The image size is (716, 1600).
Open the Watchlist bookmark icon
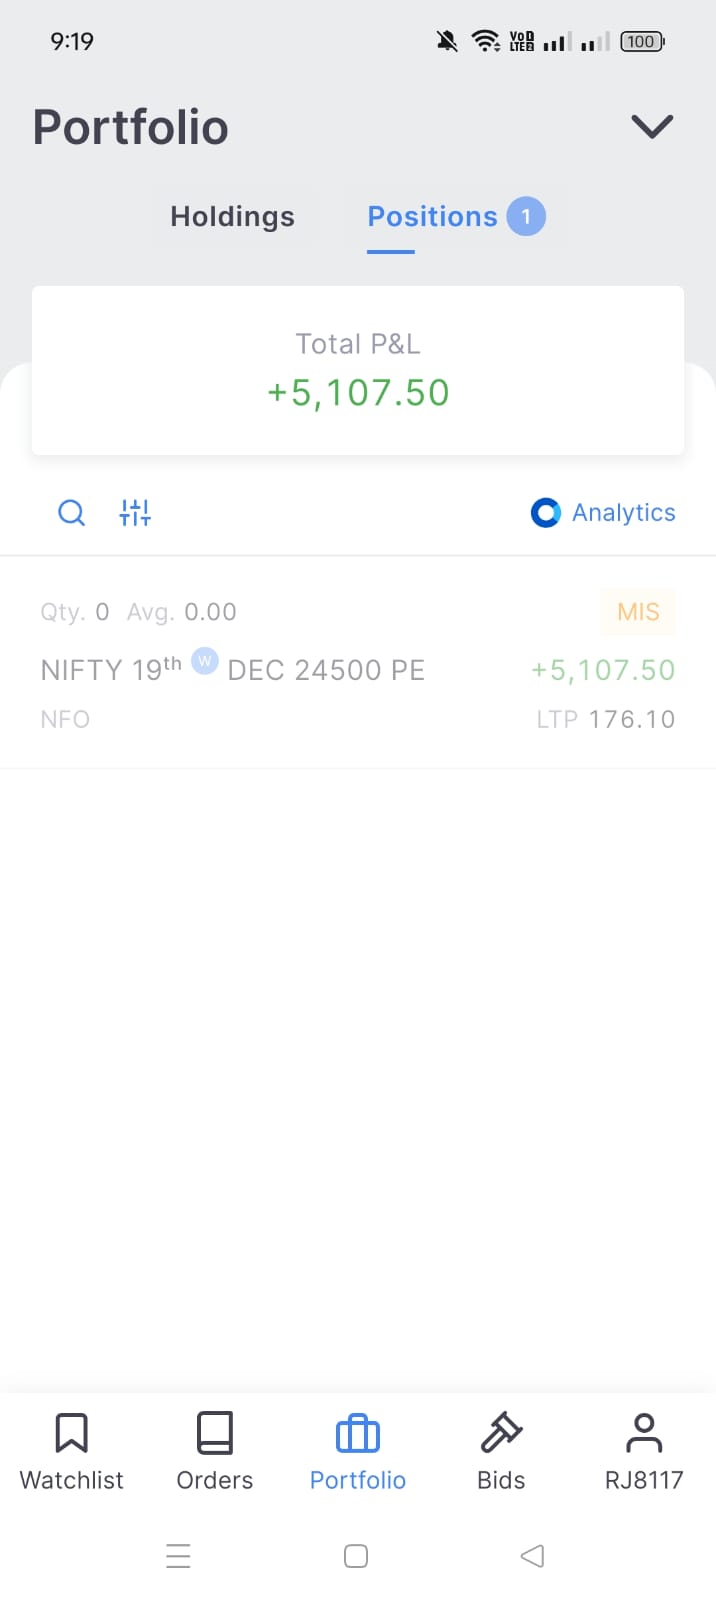[71, 1433]
